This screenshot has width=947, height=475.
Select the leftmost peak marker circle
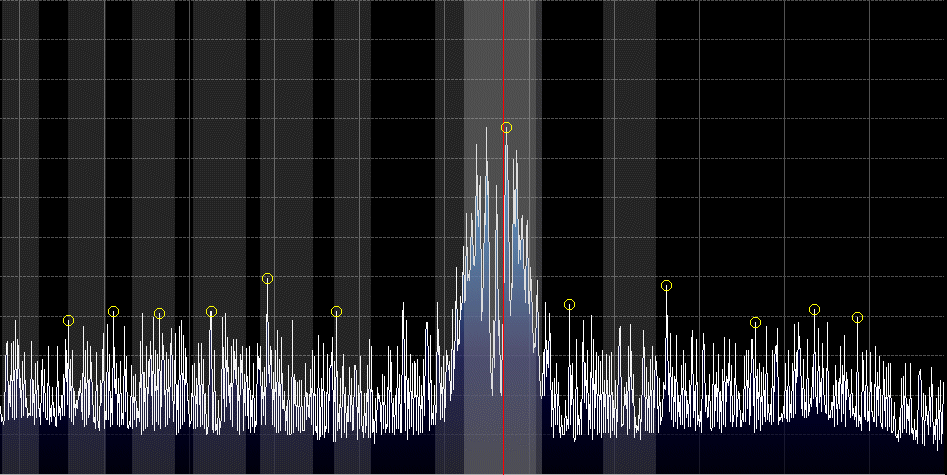point(68,320)
